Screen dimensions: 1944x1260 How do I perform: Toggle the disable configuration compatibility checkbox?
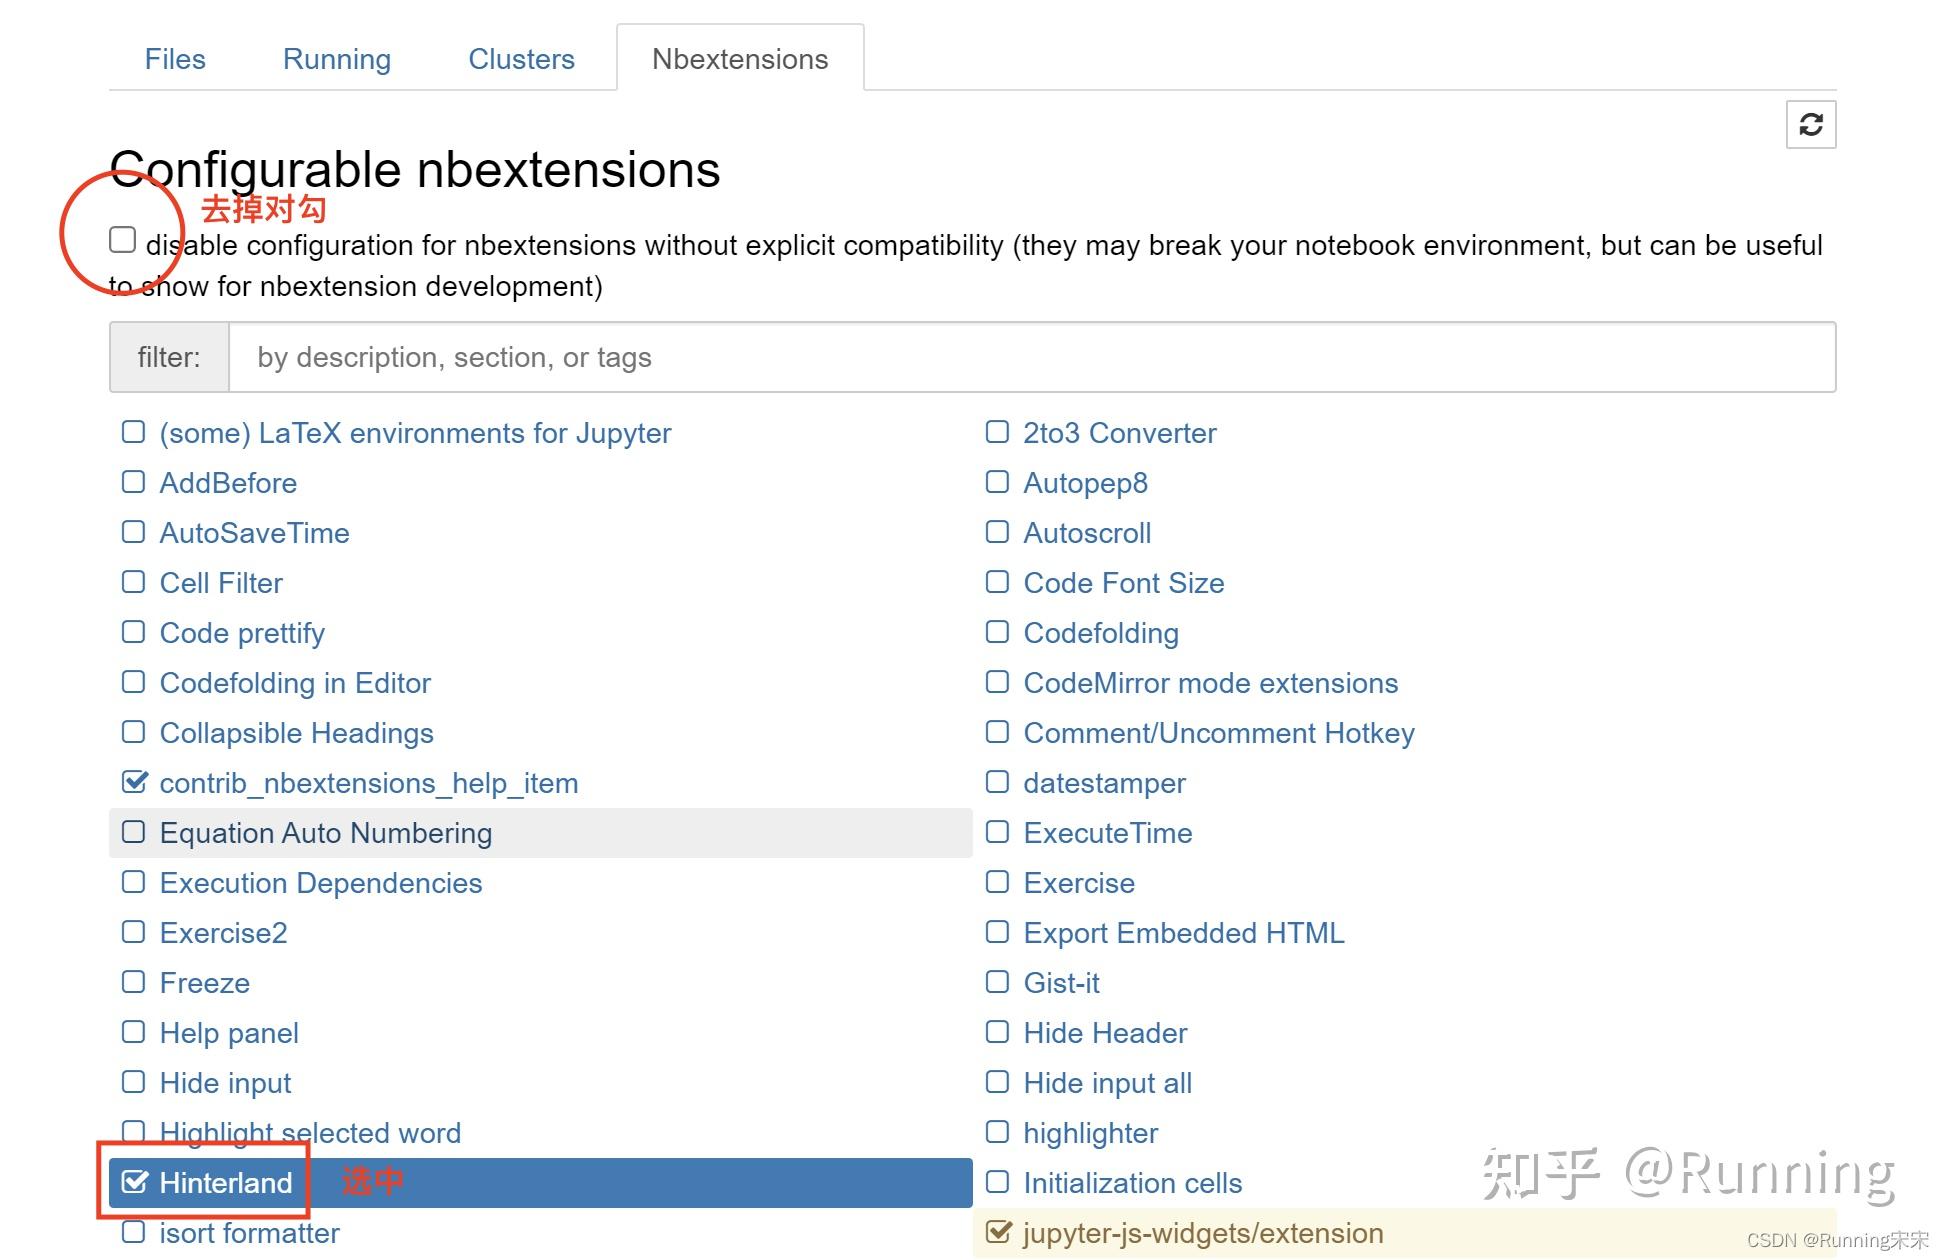(x=123, y=240)
